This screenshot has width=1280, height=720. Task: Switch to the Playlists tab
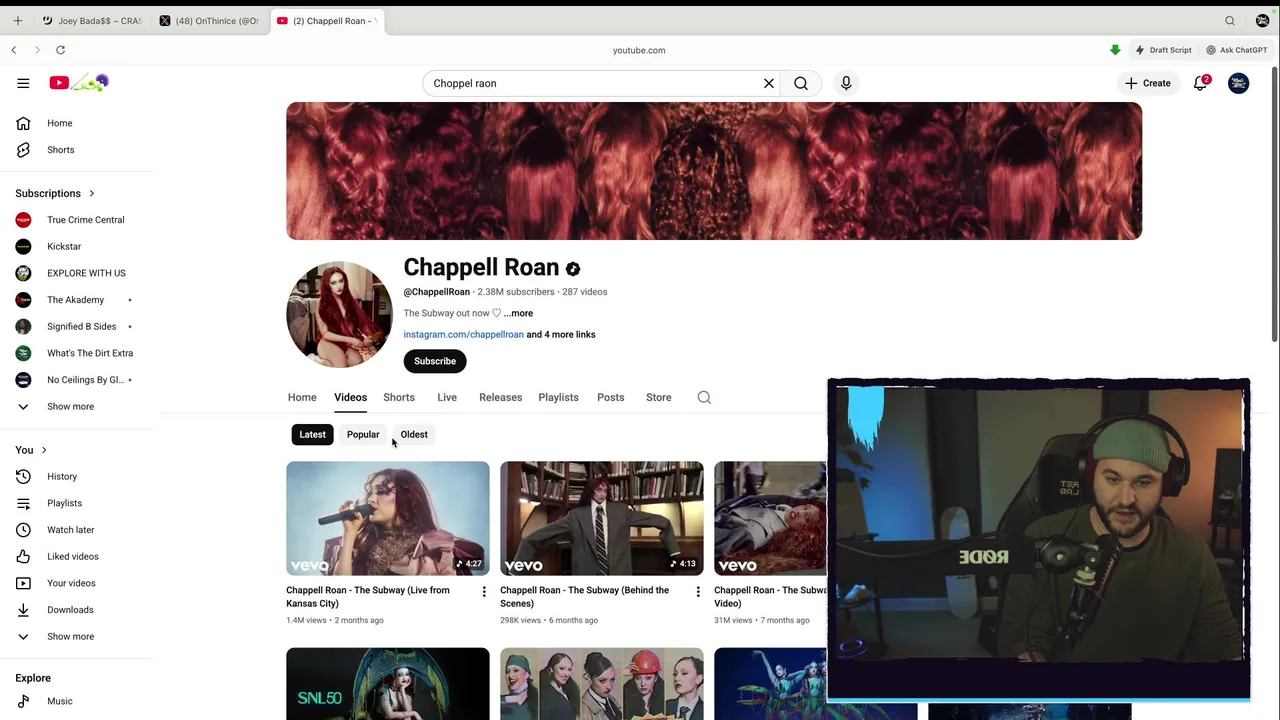(558, 397)
